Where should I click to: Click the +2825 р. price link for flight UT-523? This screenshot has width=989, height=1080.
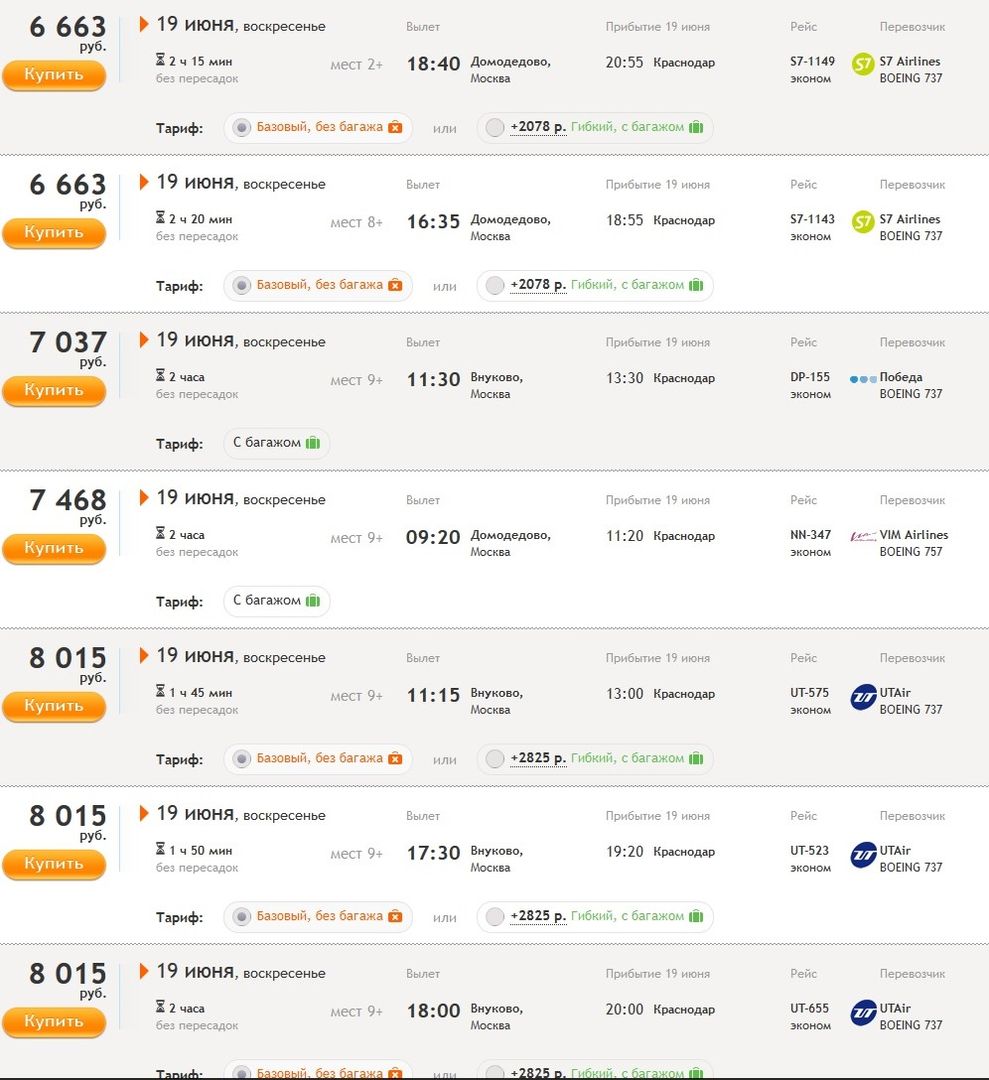tap(538, 916)
